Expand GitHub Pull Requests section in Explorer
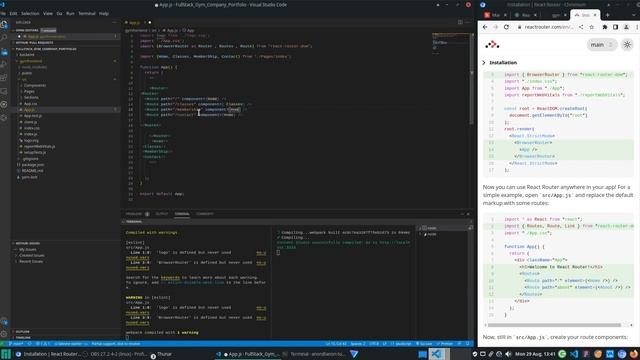 point(34,42)
